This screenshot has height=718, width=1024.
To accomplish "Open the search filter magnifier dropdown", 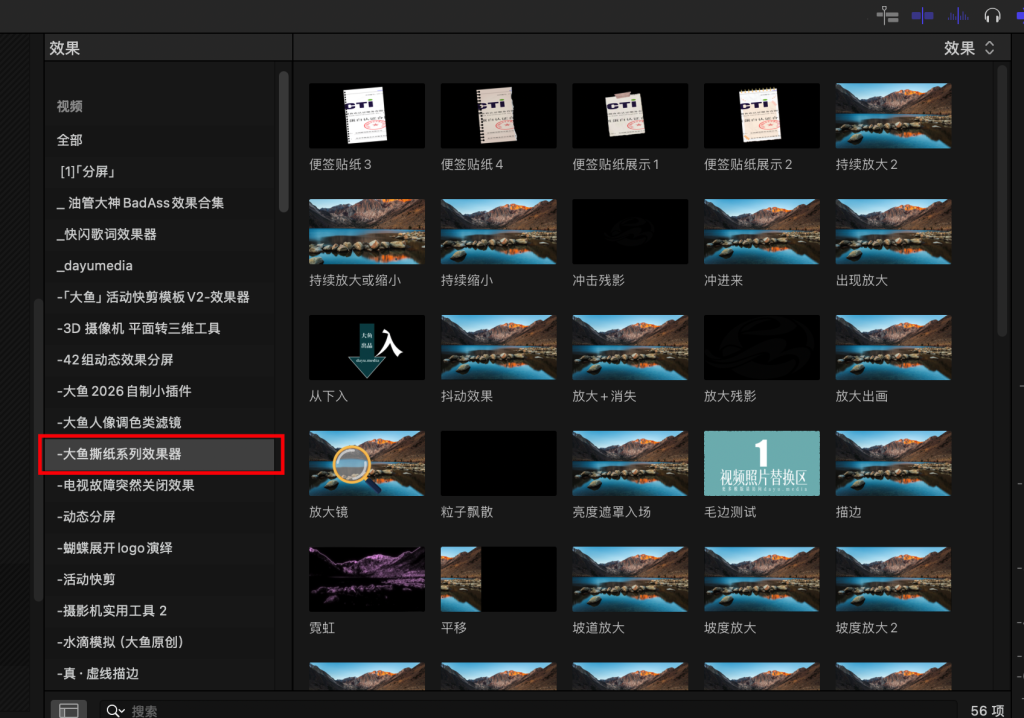I will (x=115, y=711).
